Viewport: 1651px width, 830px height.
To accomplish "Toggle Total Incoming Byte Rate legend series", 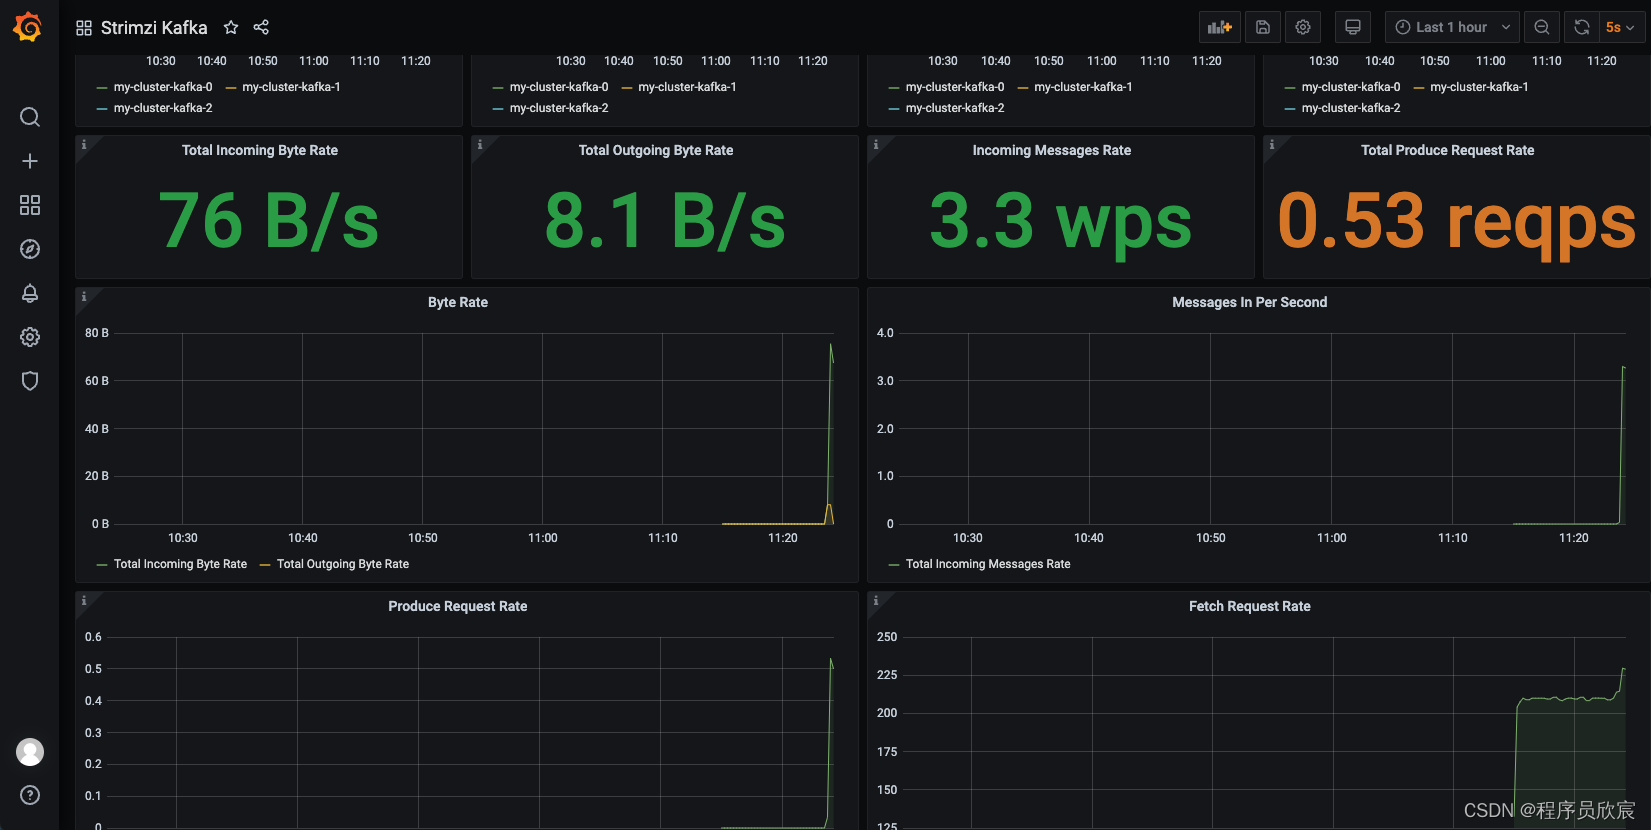I will click(x=180, y=564).
